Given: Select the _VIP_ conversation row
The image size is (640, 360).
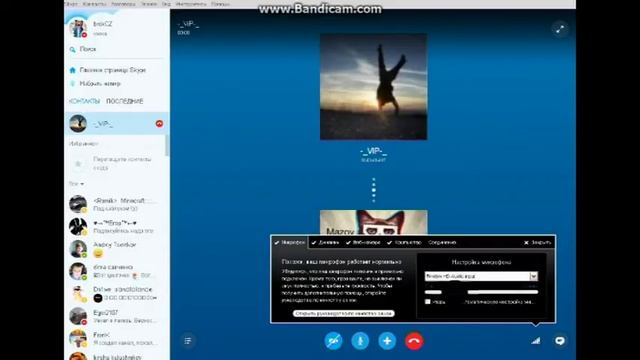Looking at the screenshot, I should tap(117, 123).
